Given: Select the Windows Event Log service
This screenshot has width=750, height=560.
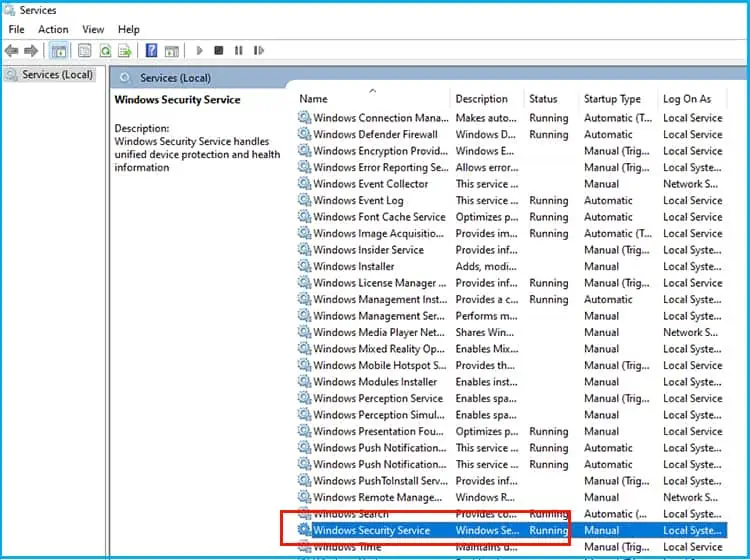Looking at the screenshot, I should click(512, 200).
